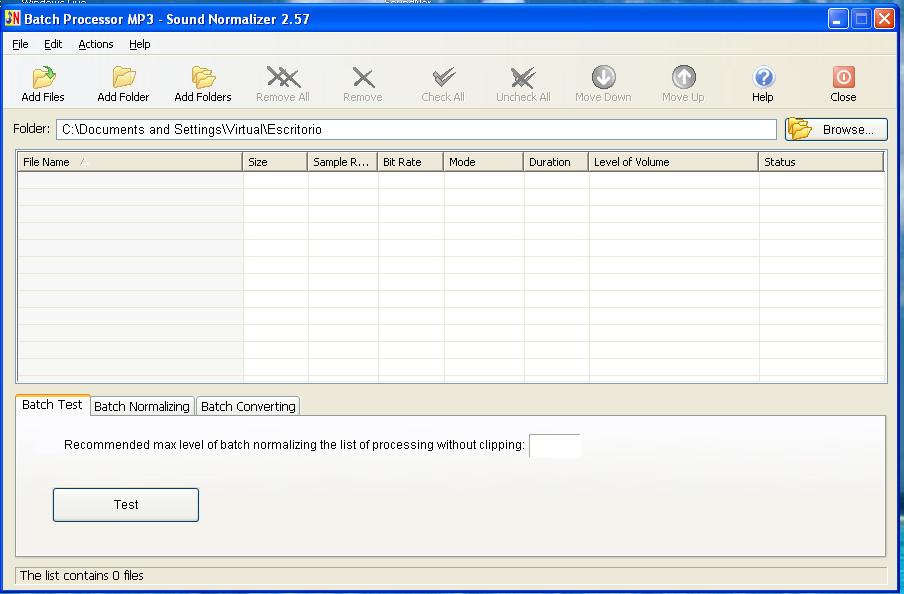Click the Remove All toolbar icon
This screenshot has height=594, width=904.
pos(283,77)
